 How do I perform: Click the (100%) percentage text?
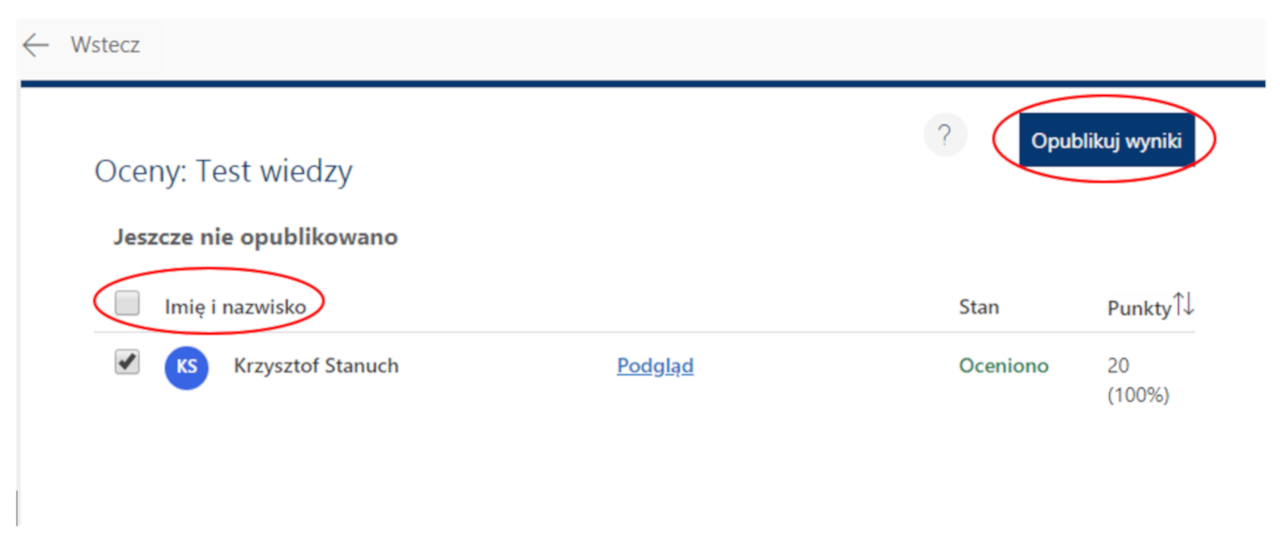[x=1138, y=395]
